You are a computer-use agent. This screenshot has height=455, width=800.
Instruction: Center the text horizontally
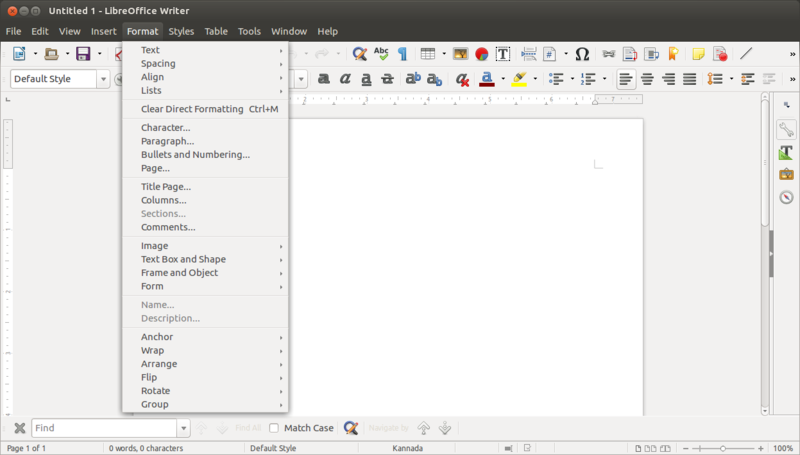(647, 79)
